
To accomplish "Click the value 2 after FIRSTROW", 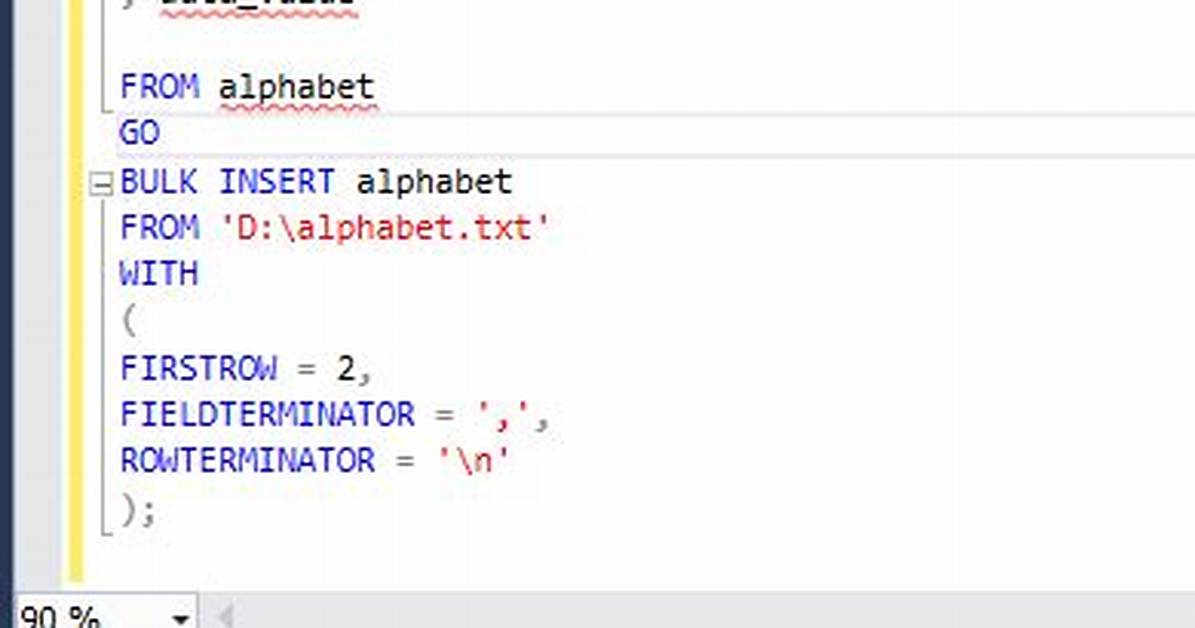I will [x=346, y=369].
